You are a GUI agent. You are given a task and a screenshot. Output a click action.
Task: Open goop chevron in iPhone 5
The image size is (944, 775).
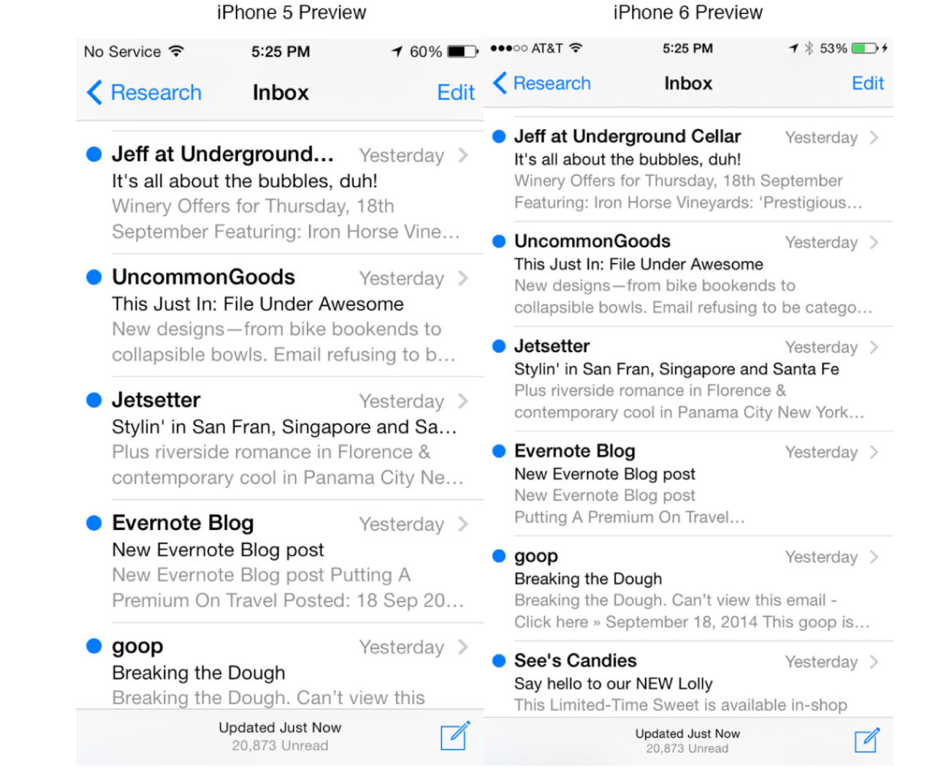pyautogui.click(x=463, y=647)
